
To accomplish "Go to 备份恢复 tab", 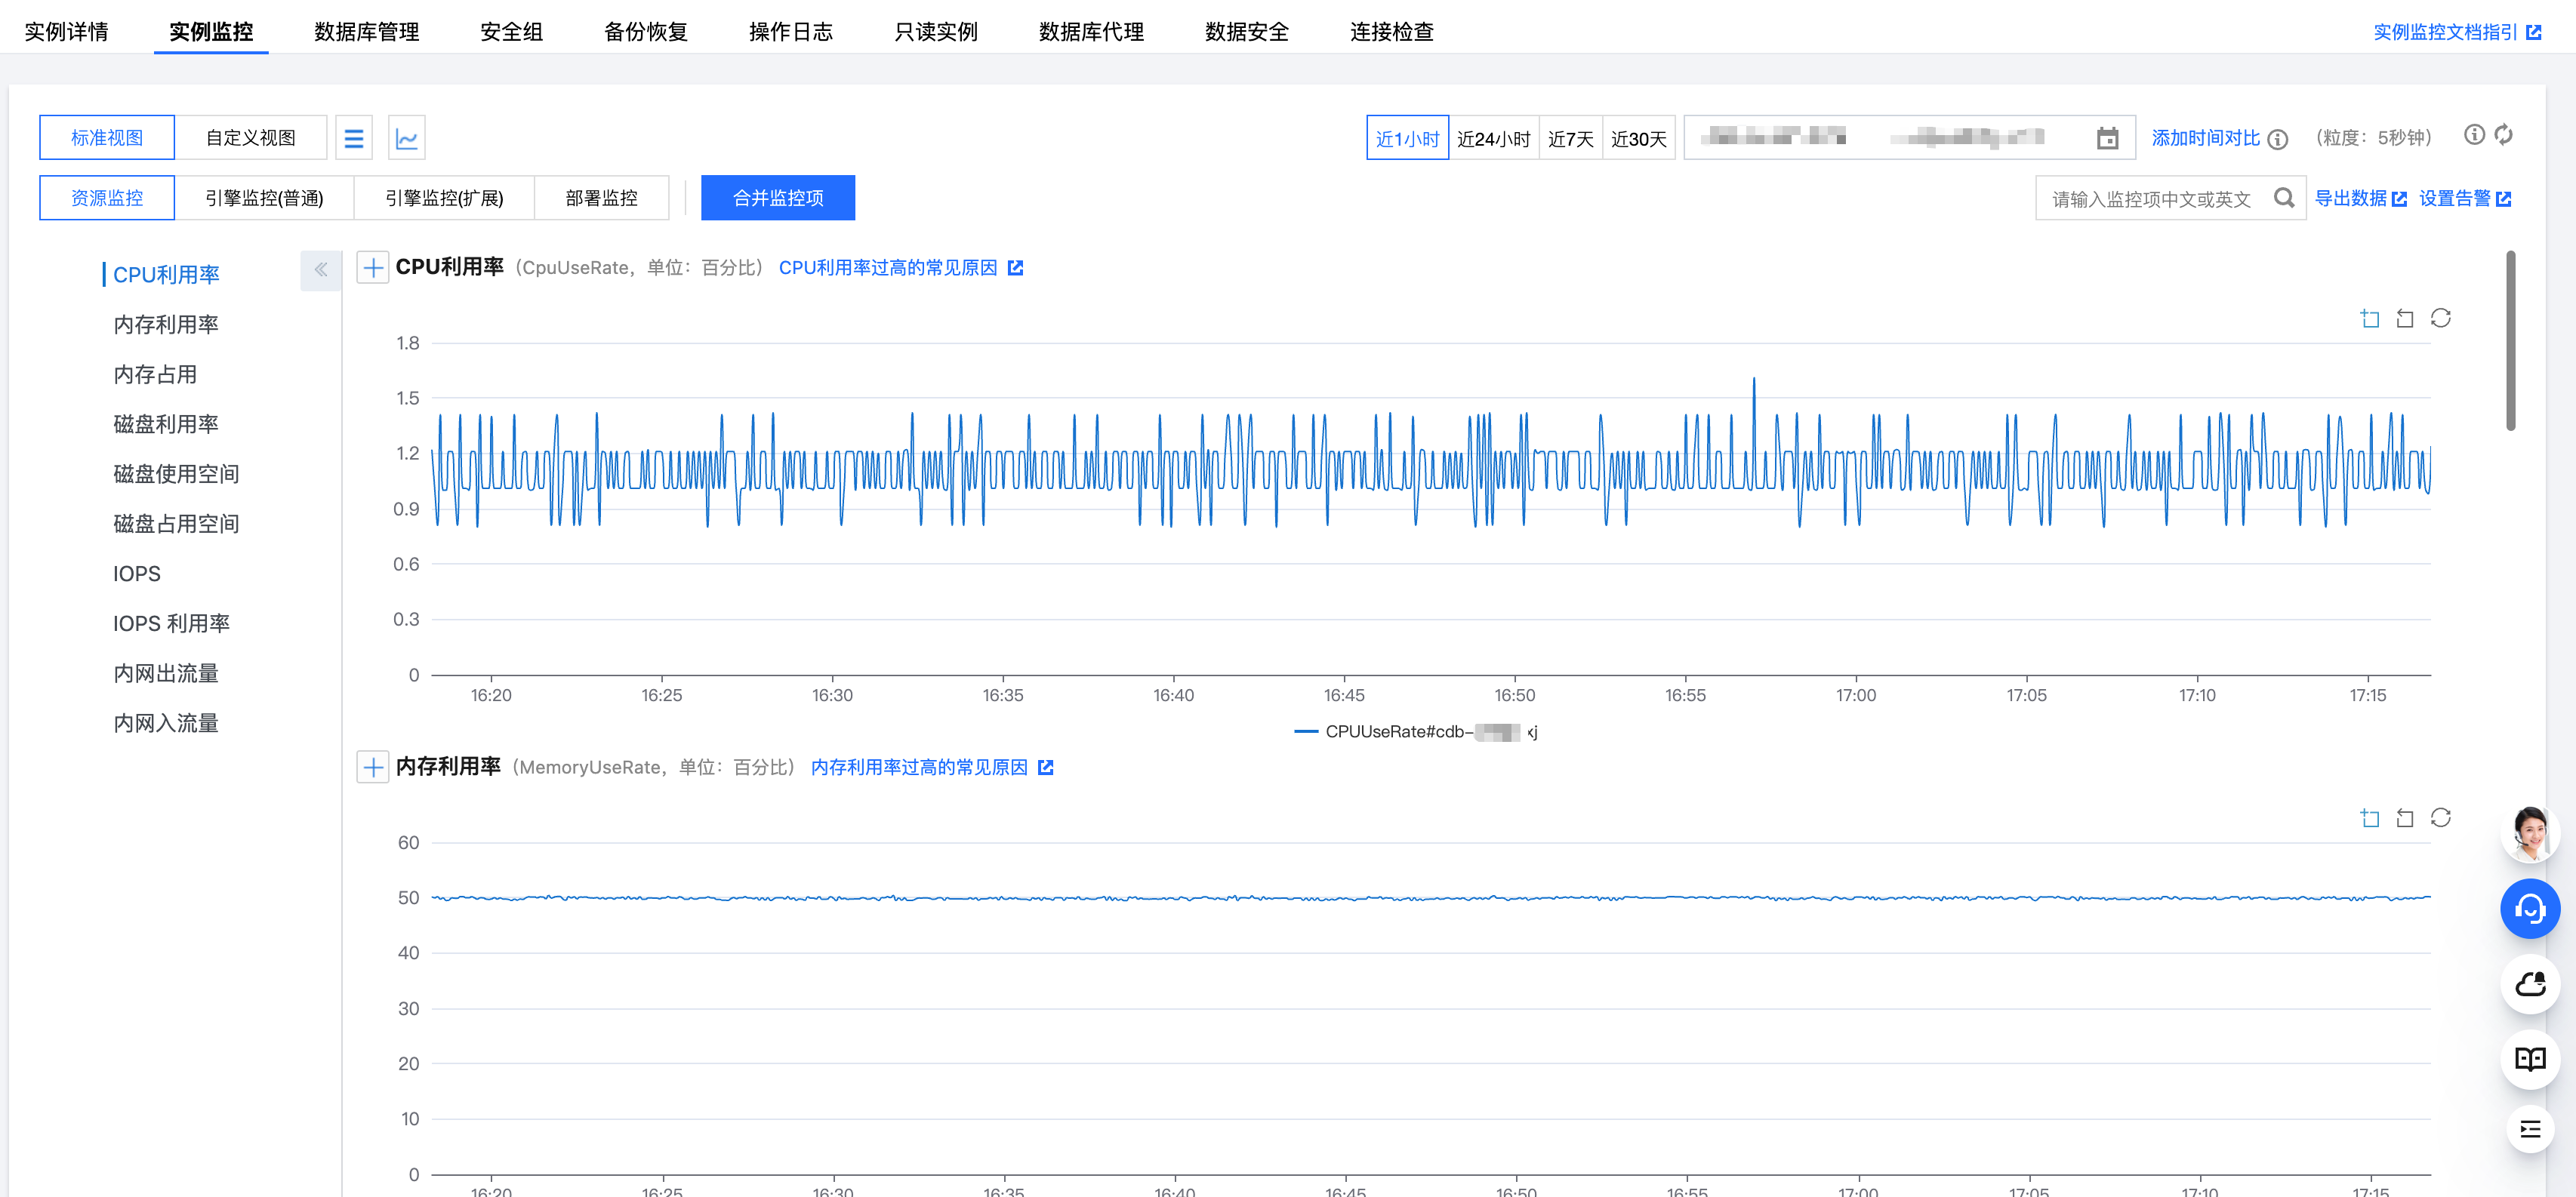I will click(646, 32).
